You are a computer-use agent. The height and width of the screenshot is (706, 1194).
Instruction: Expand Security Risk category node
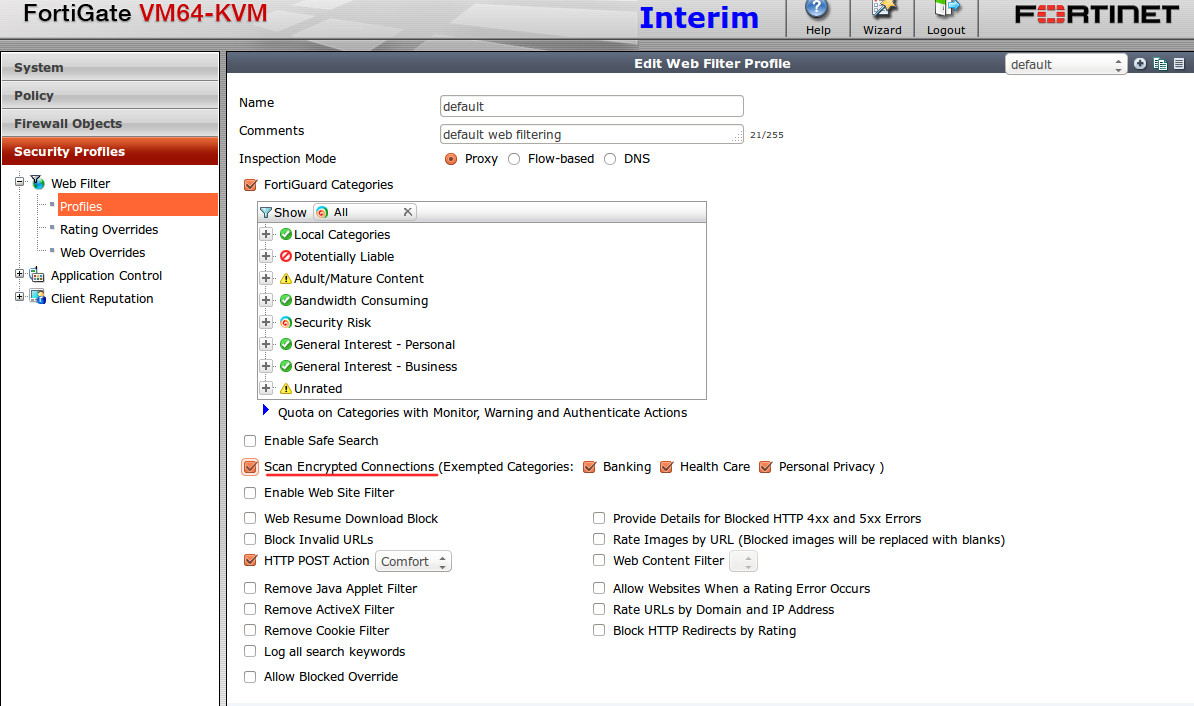266,322
